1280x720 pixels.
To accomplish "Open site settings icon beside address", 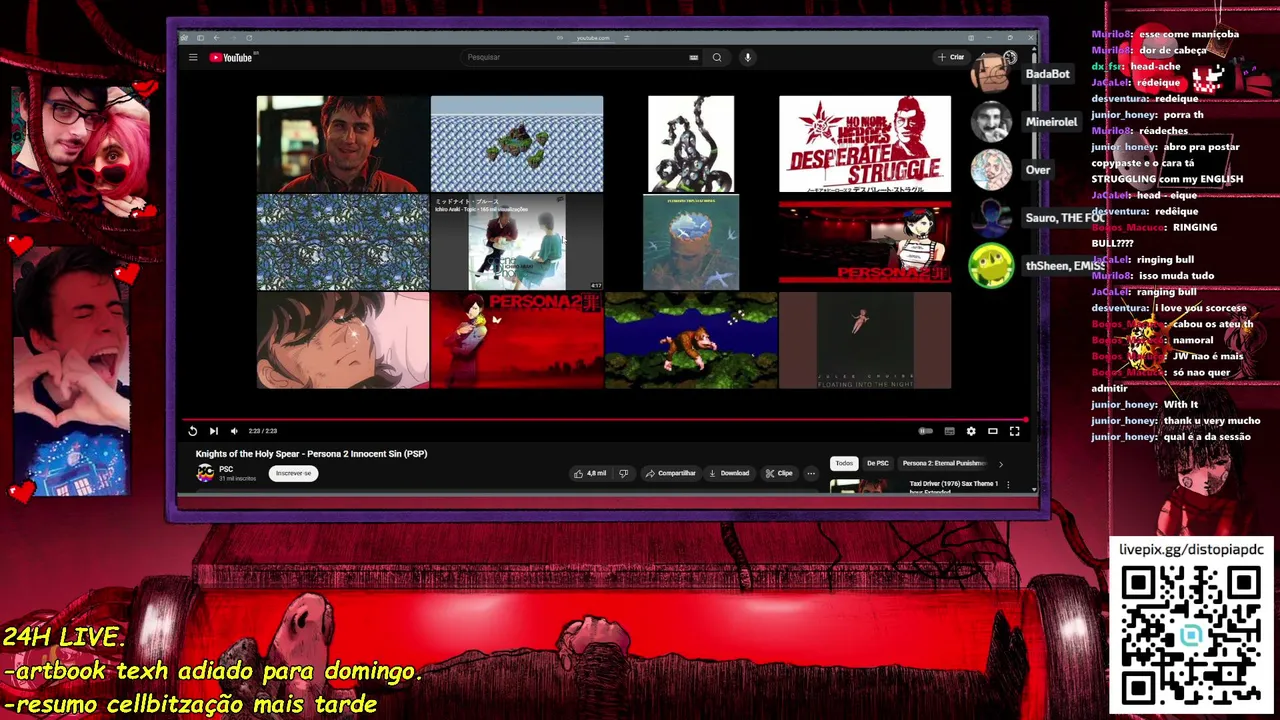I will tap(626, 38).
